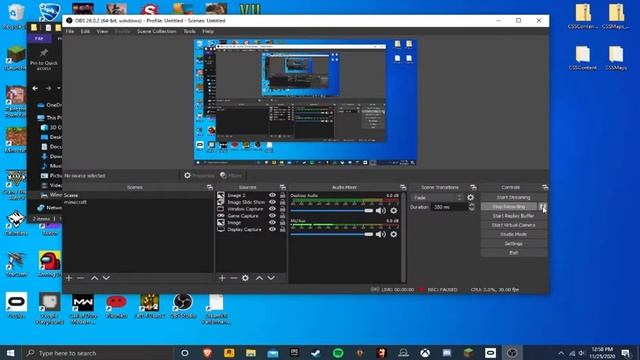Open File tab in File Explorer window
The height and width of the screenshot is (360, 640).
pos(39,38)
